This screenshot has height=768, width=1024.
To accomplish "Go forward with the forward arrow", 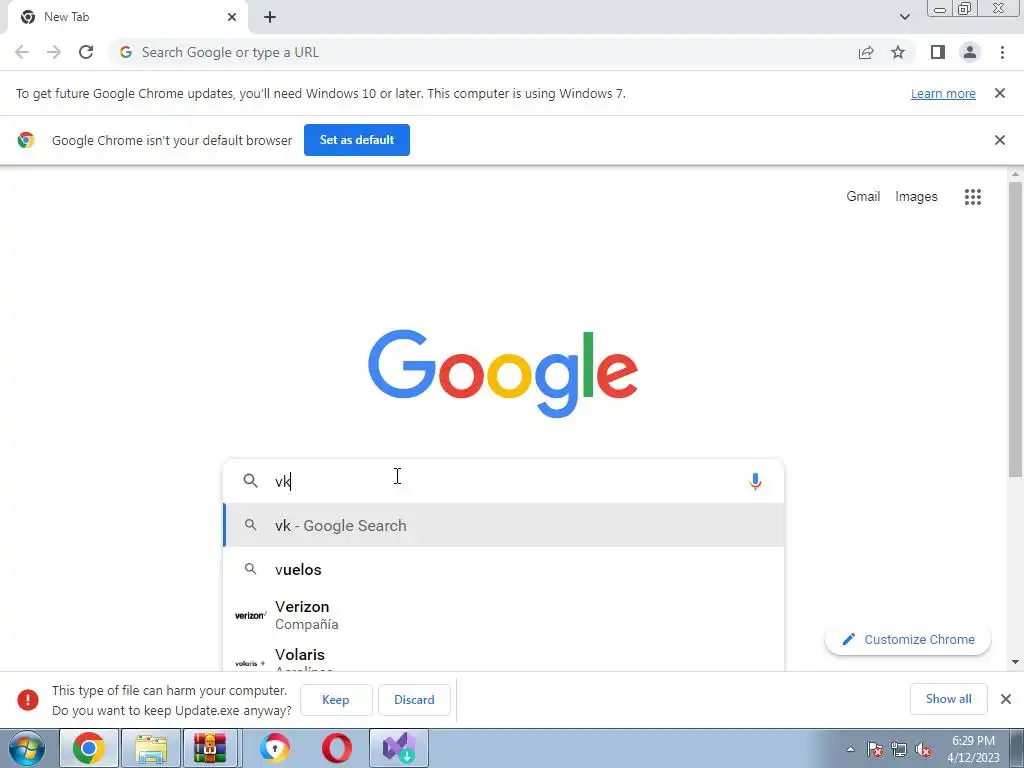I will (54, 52).
